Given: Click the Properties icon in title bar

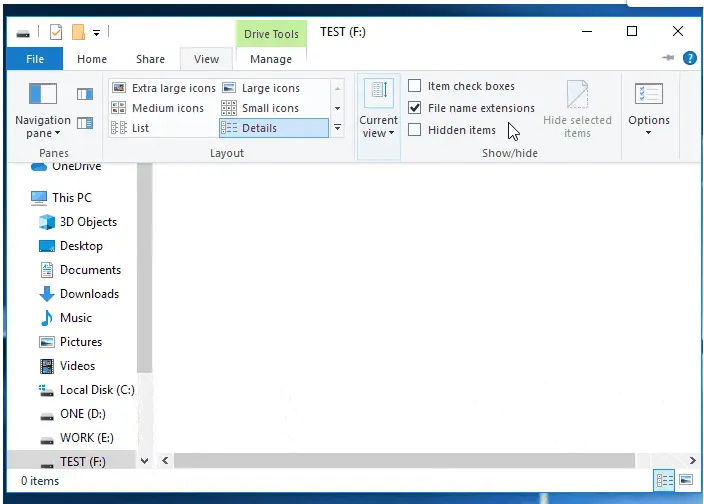Looking at the screenshot, I should pyautogui.click(x=56, y=32).
